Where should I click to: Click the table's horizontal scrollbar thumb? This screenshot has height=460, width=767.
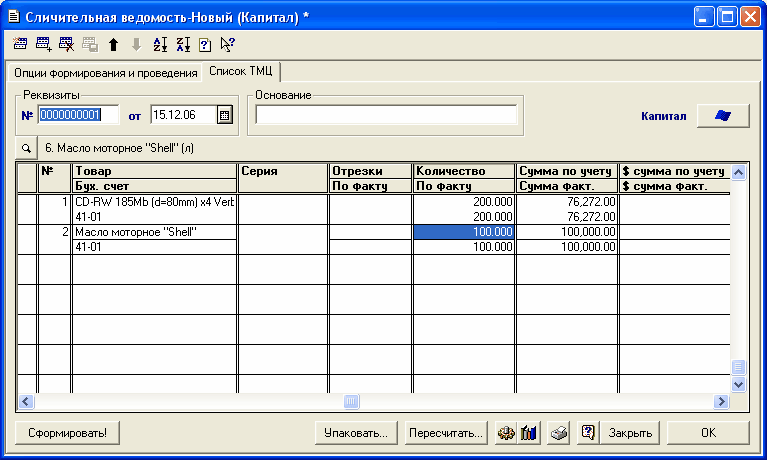(x=351, y=401)
